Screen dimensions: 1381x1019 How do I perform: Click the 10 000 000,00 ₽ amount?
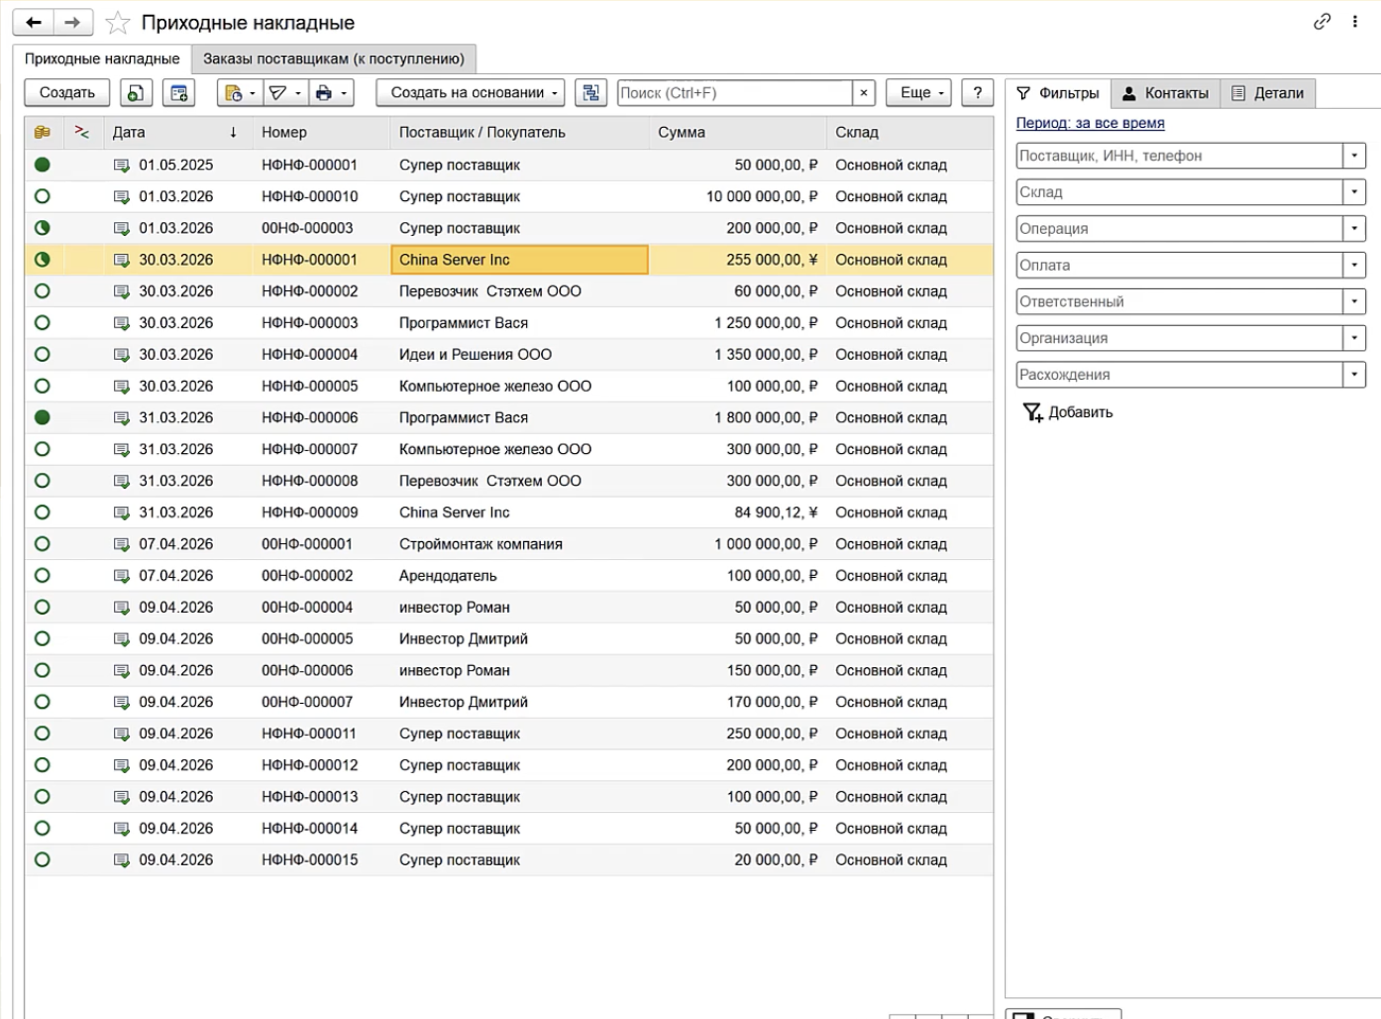tap(762, 196)
